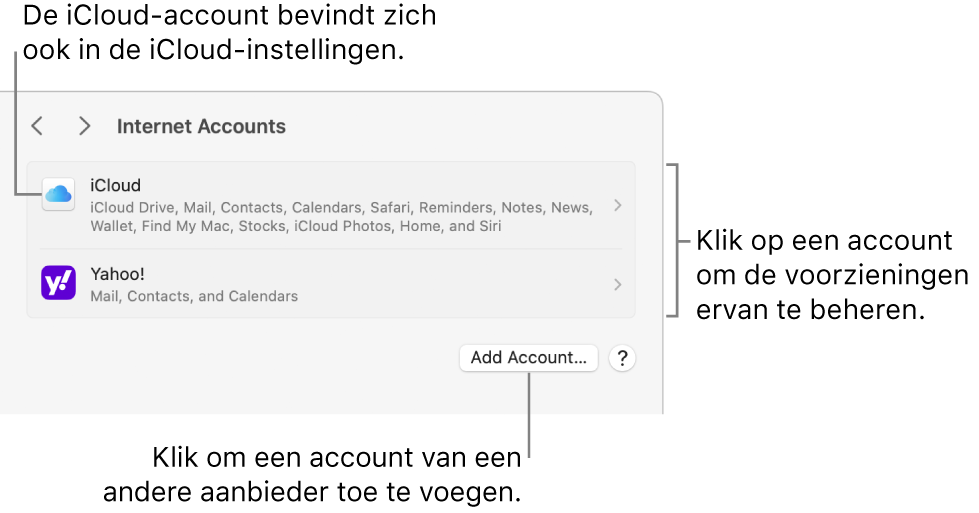
Task: Click the purple Yahoo! icon
Action: 58,284
